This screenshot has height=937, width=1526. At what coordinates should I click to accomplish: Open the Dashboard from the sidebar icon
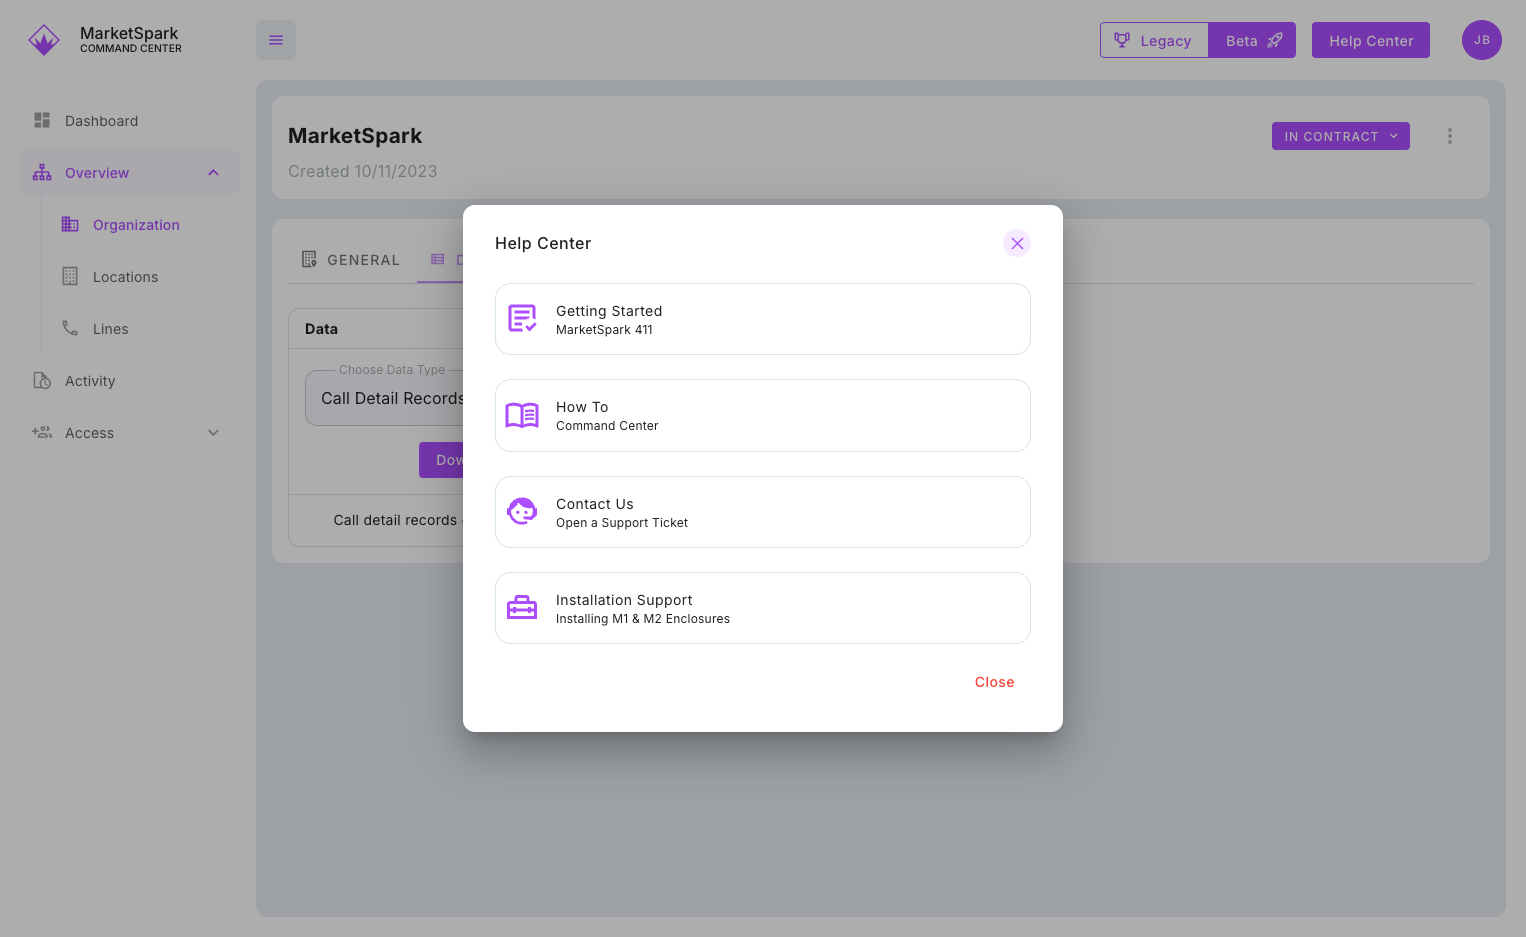(x=41, y=120)
